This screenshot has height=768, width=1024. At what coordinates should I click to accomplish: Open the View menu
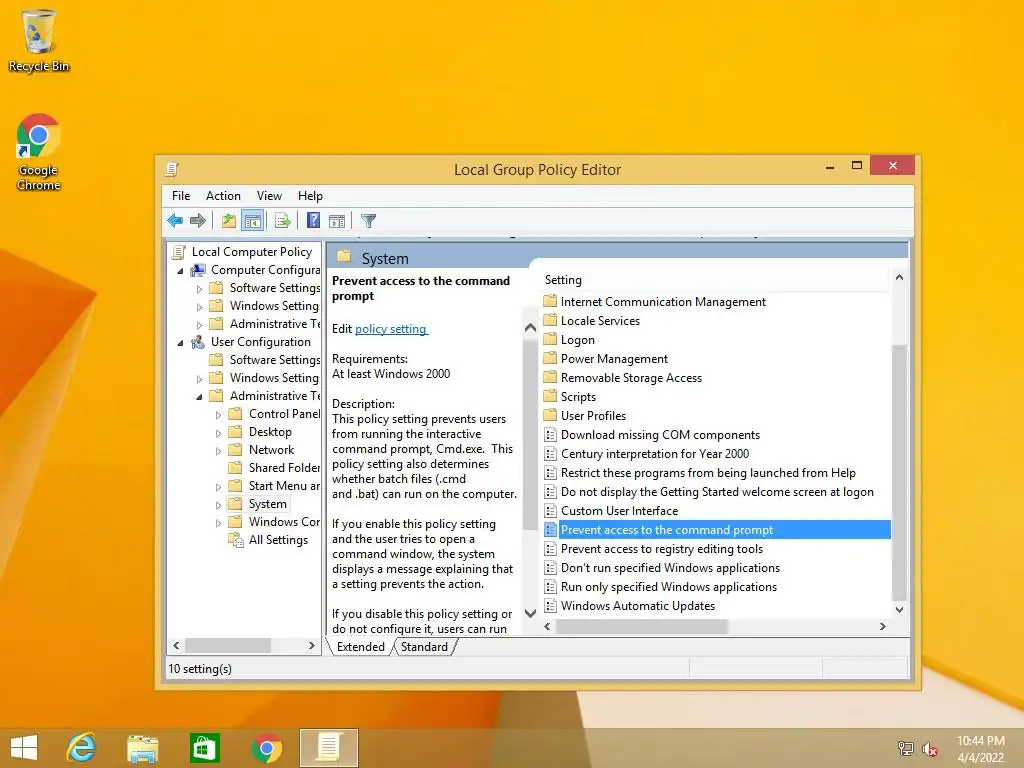pyautogui.click(x=269, y=196)
